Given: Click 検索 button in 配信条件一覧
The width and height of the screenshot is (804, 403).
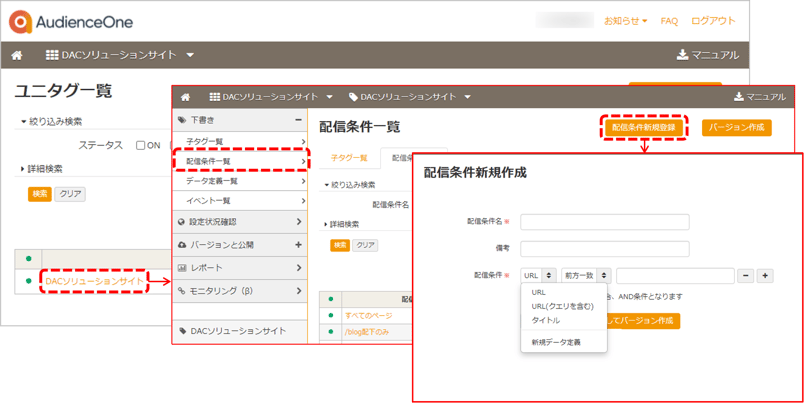Looking at the screenshot, I should tap(340, 245).
